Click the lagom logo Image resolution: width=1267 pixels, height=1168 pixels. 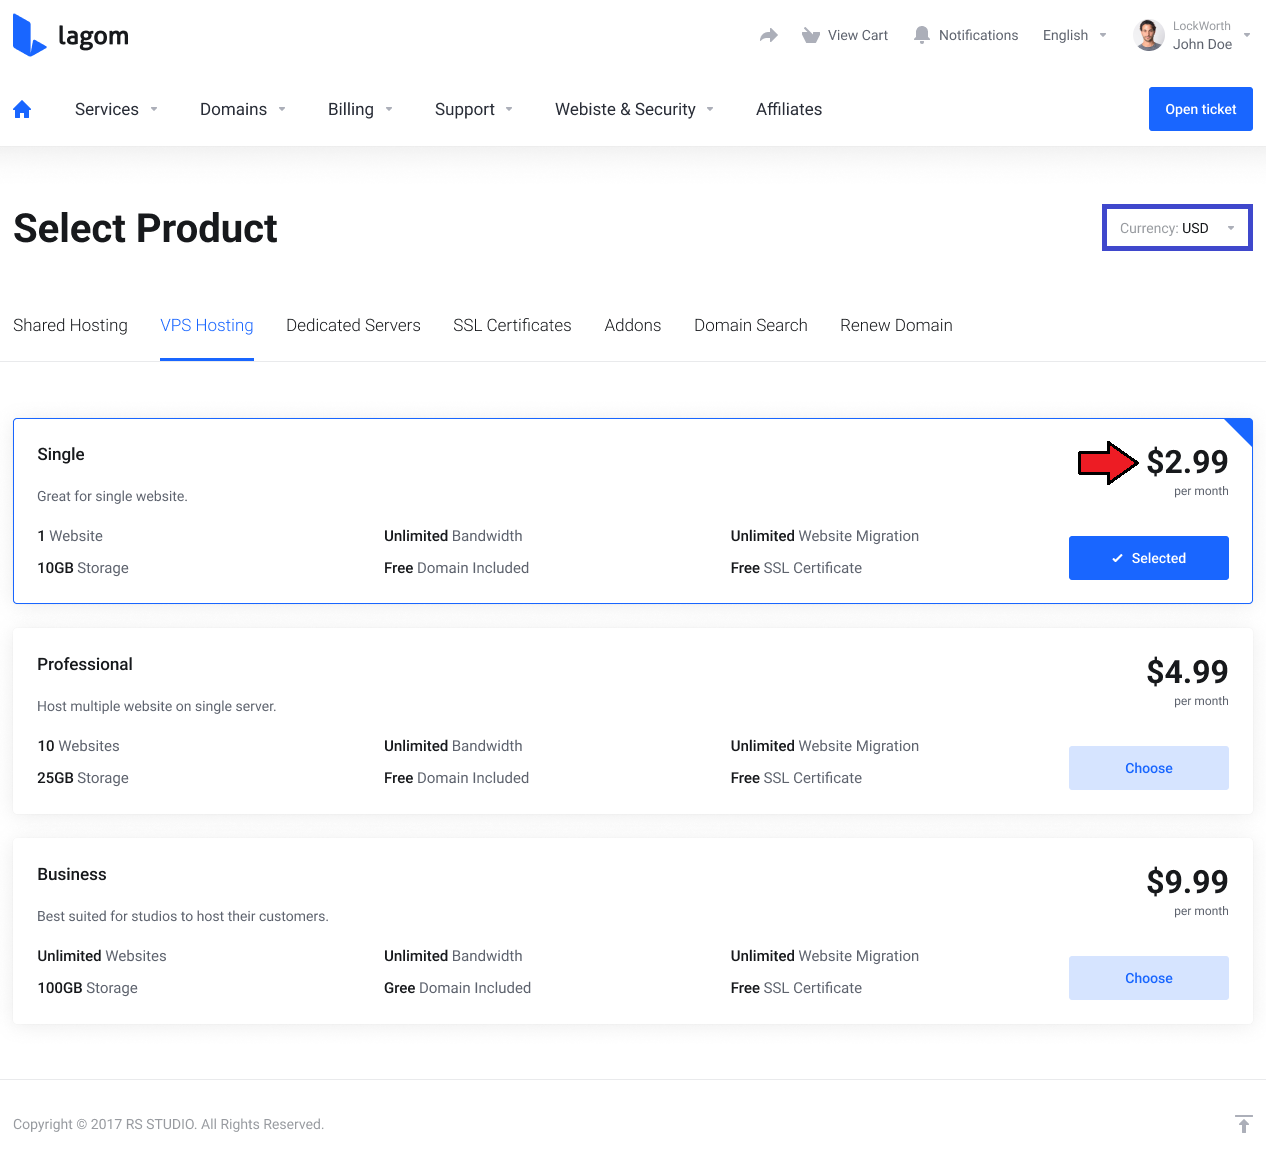pyautogui.click(x=71, y=36)
